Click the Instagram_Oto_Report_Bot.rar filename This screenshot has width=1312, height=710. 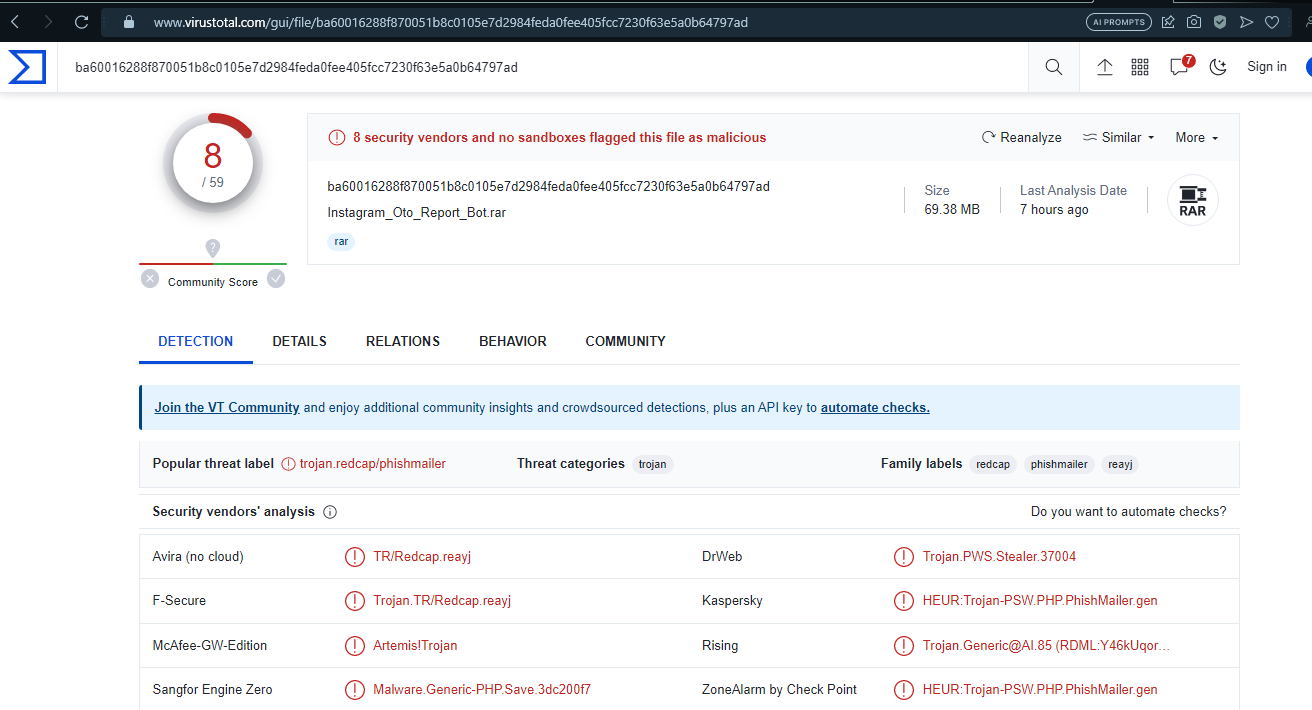[x=416, y=213]
